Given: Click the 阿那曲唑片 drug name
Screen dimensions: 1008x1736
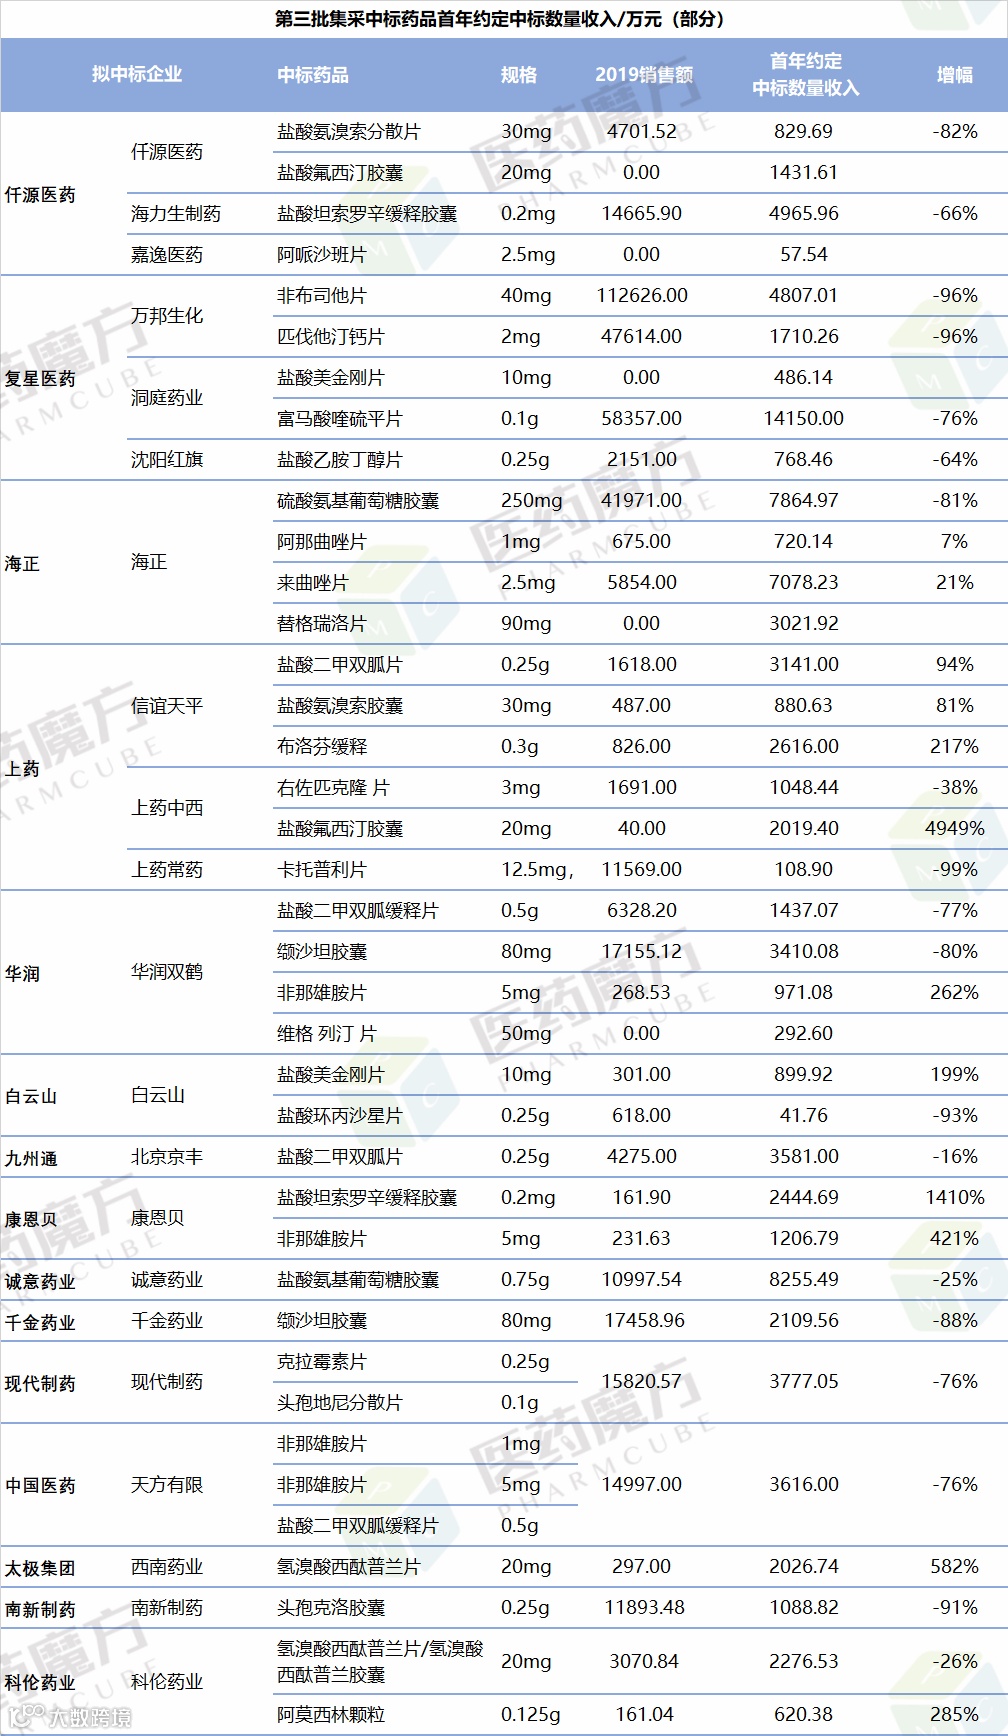Looking at the screenshot, I should coord(322,541).
